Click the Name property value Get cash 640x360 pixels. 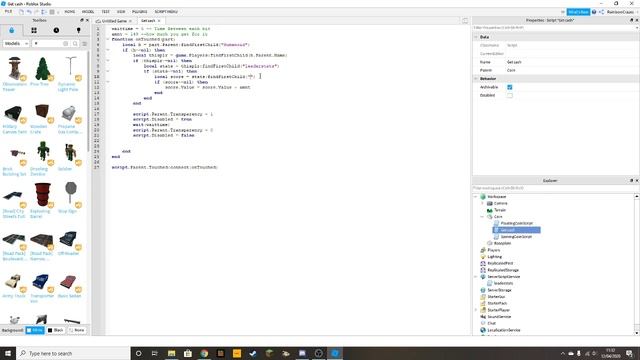pos(514,62)
